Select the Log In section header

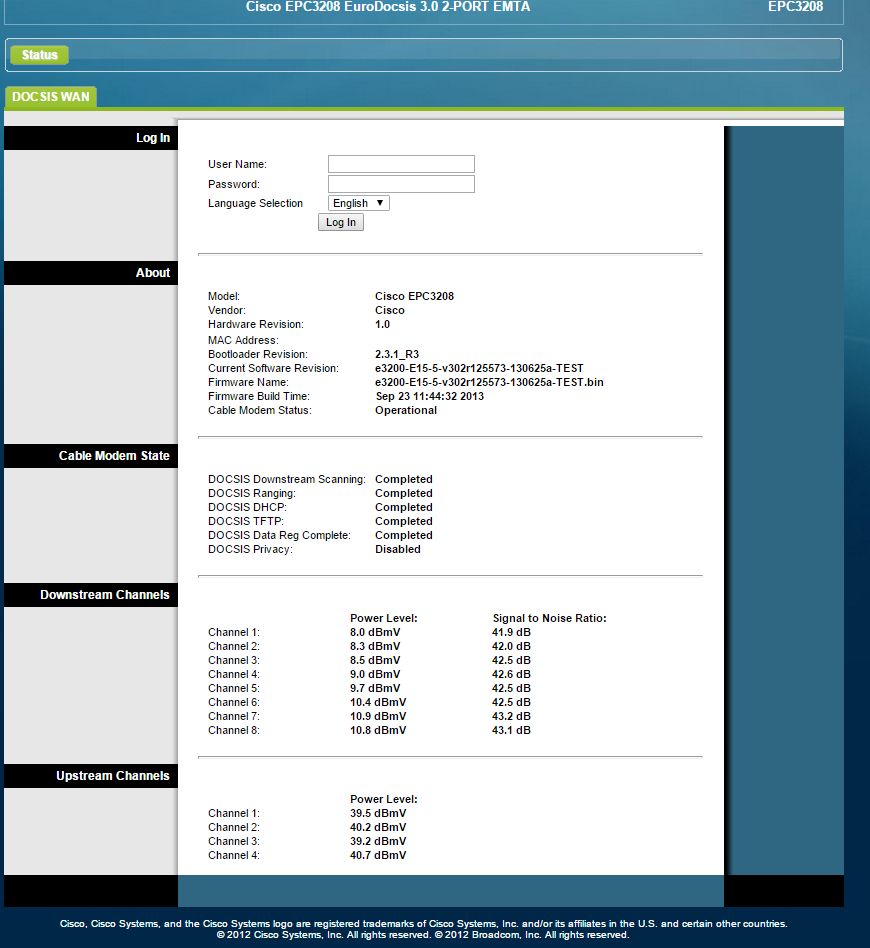point(91,138)
